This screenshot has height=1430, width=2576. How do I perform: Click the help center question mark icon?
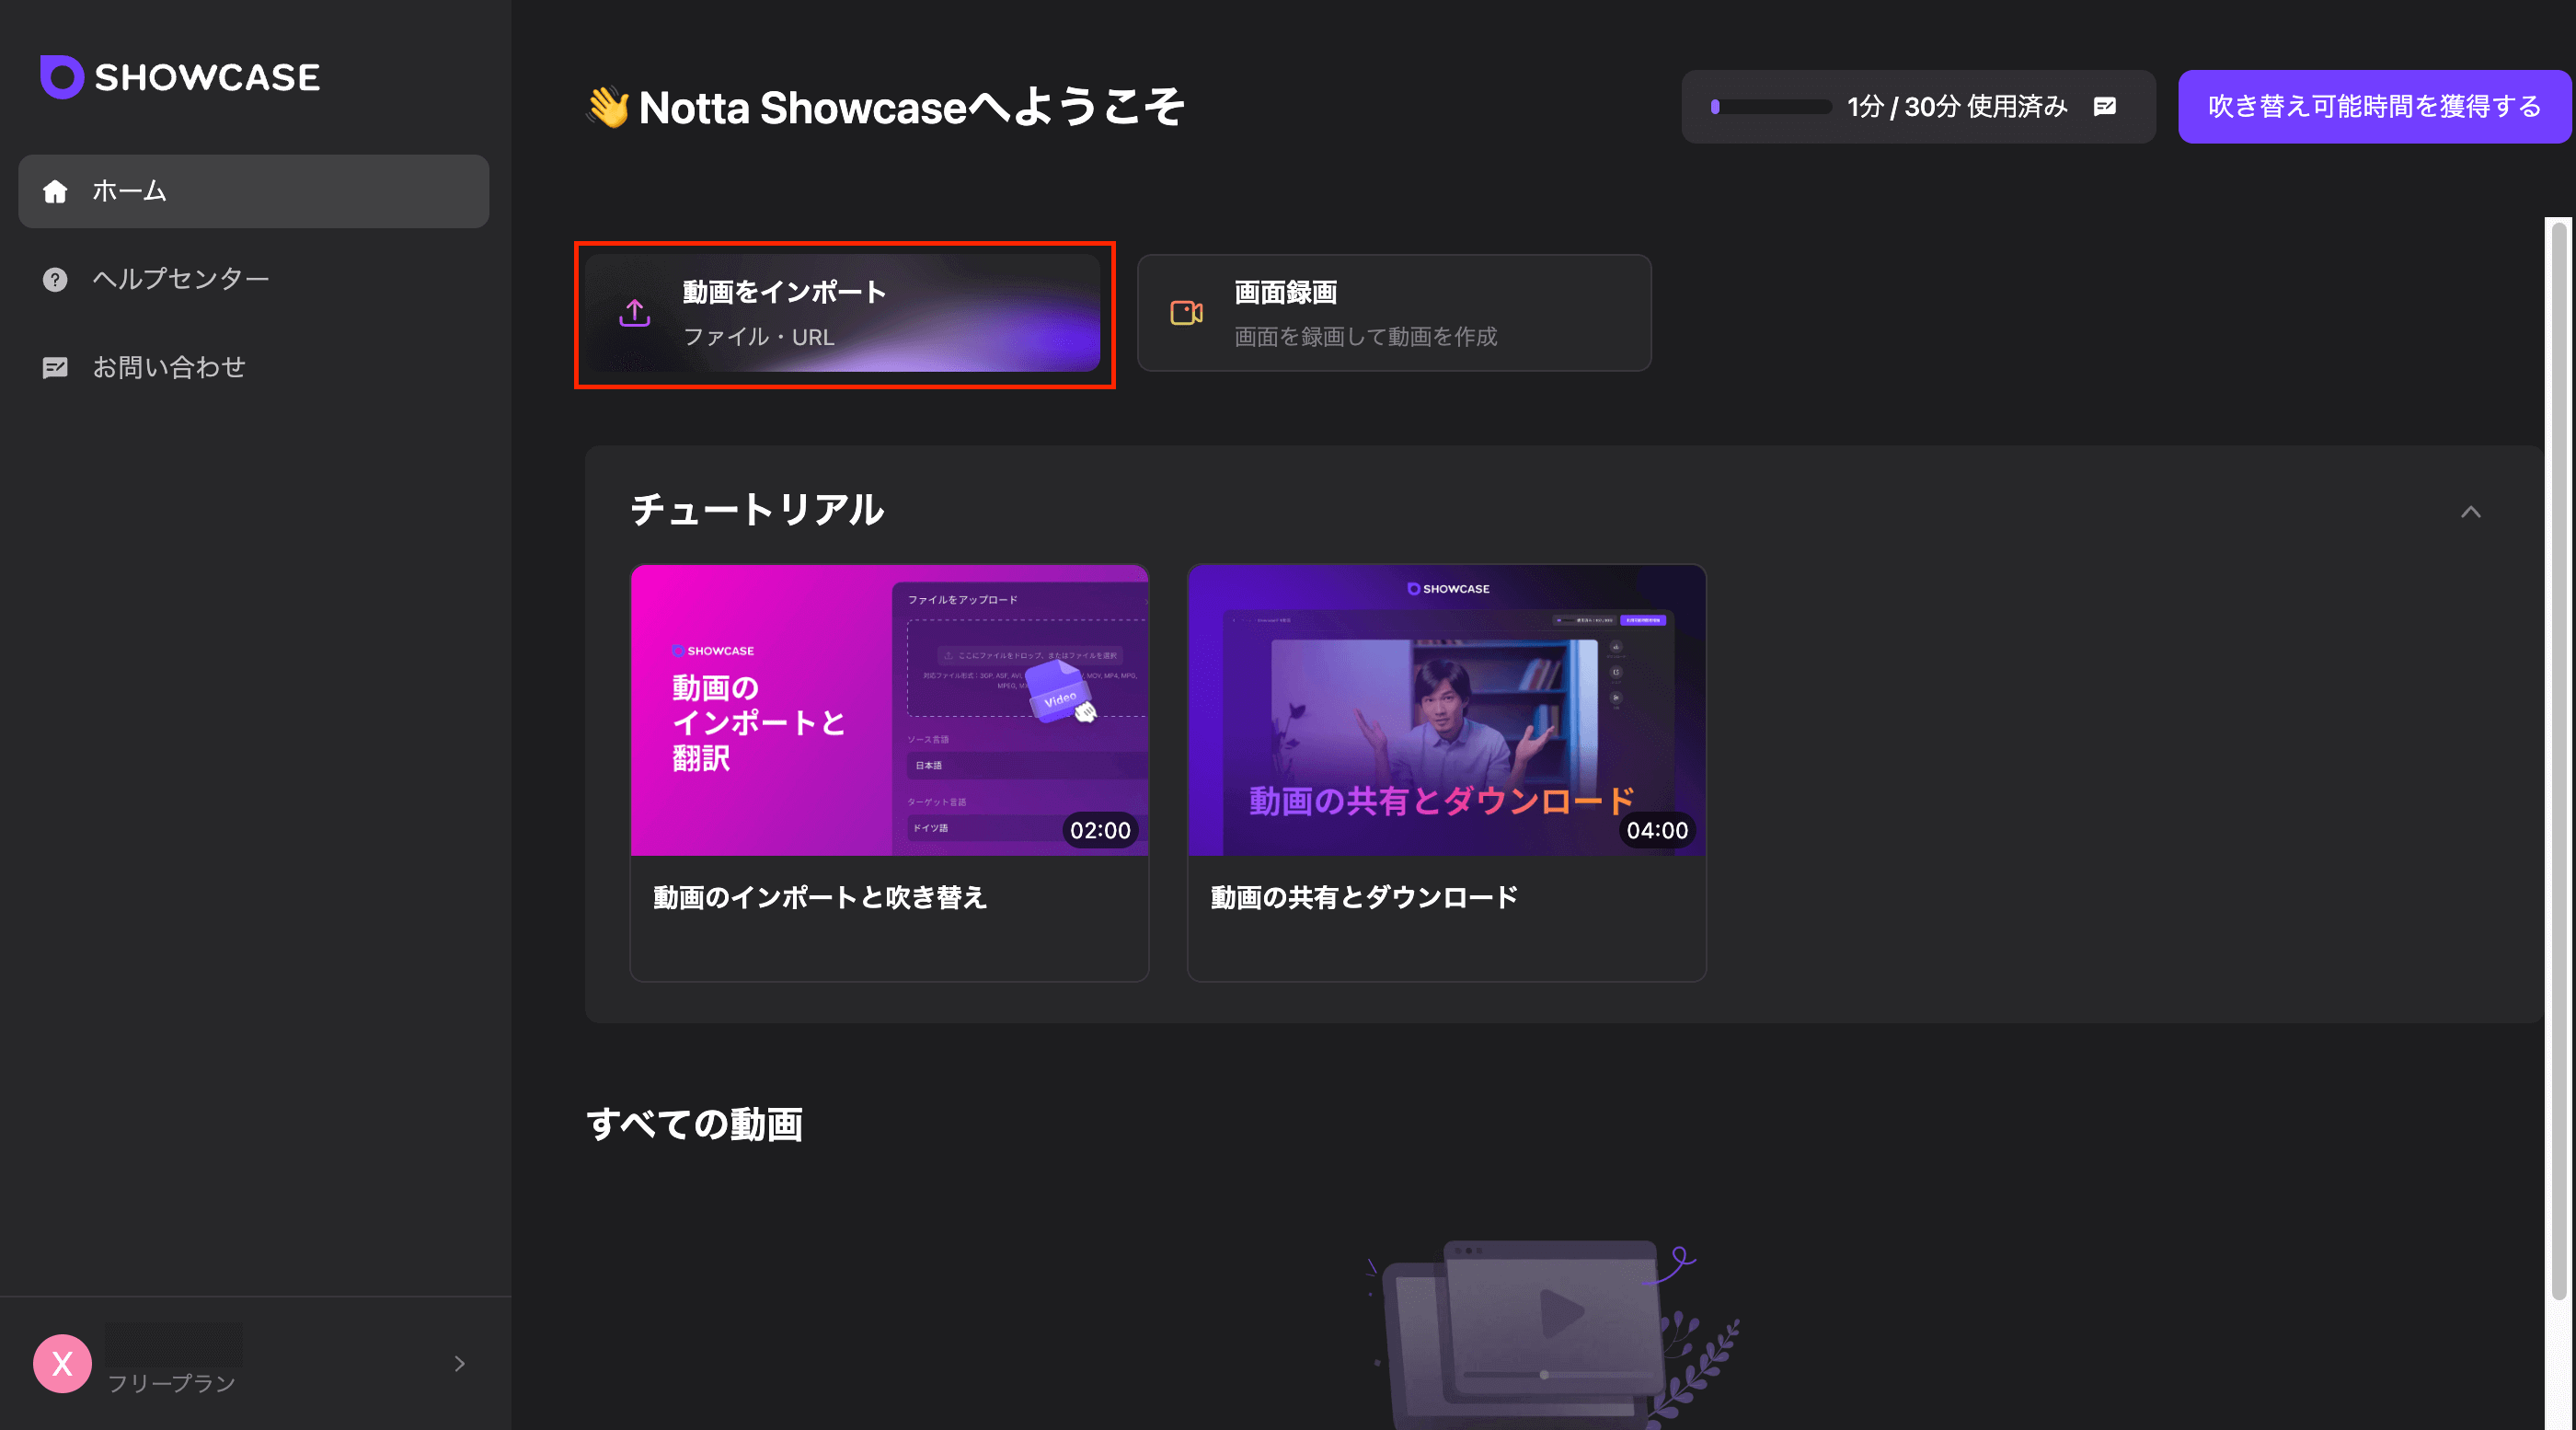point(55,279)
